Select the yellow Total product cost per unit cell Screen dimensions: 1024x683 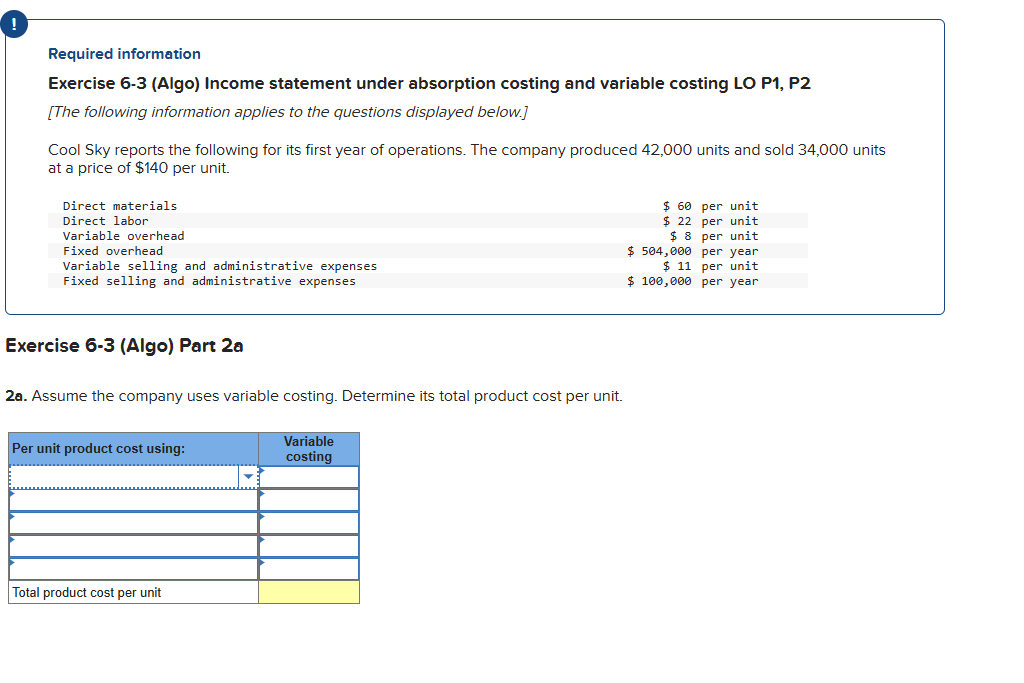(x=310, y=591)
